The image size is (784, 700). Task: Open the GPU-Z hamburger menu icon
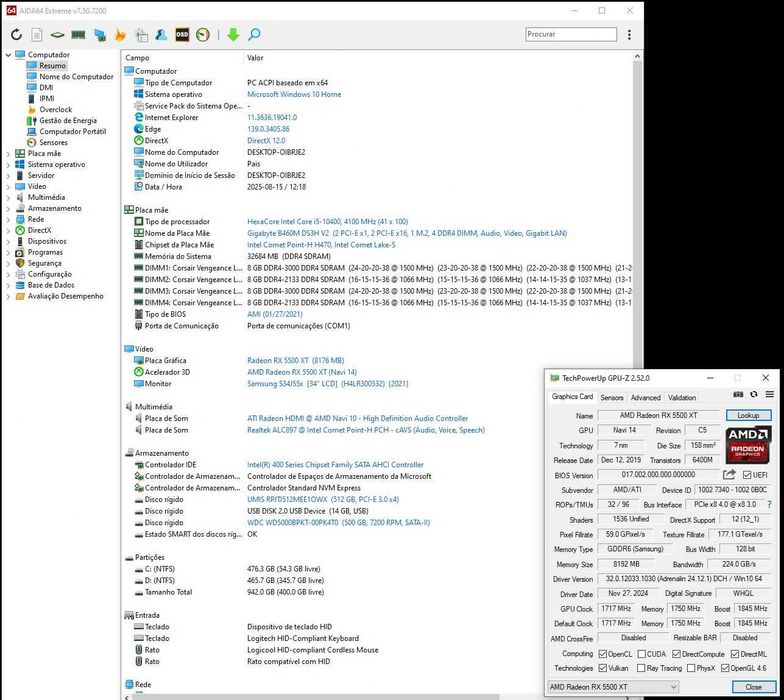pyautogui.click(x=770, y=394)
